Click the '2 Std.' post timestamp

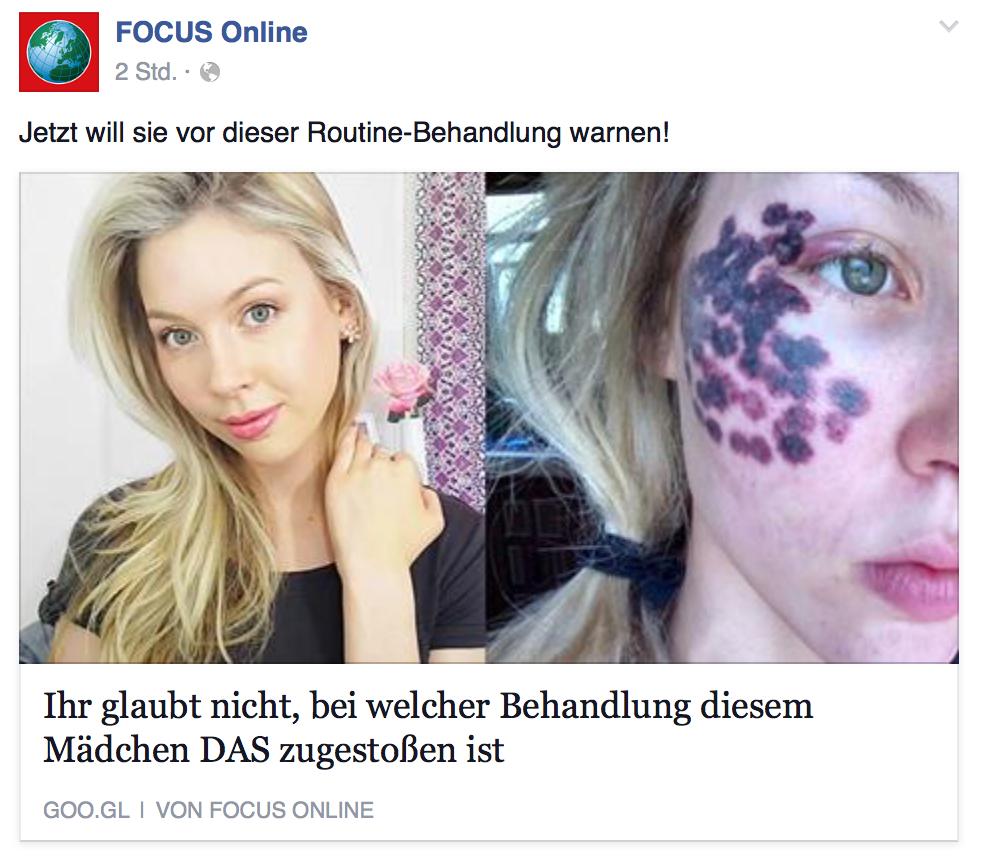pyautogui.click(x=146, y=72)
